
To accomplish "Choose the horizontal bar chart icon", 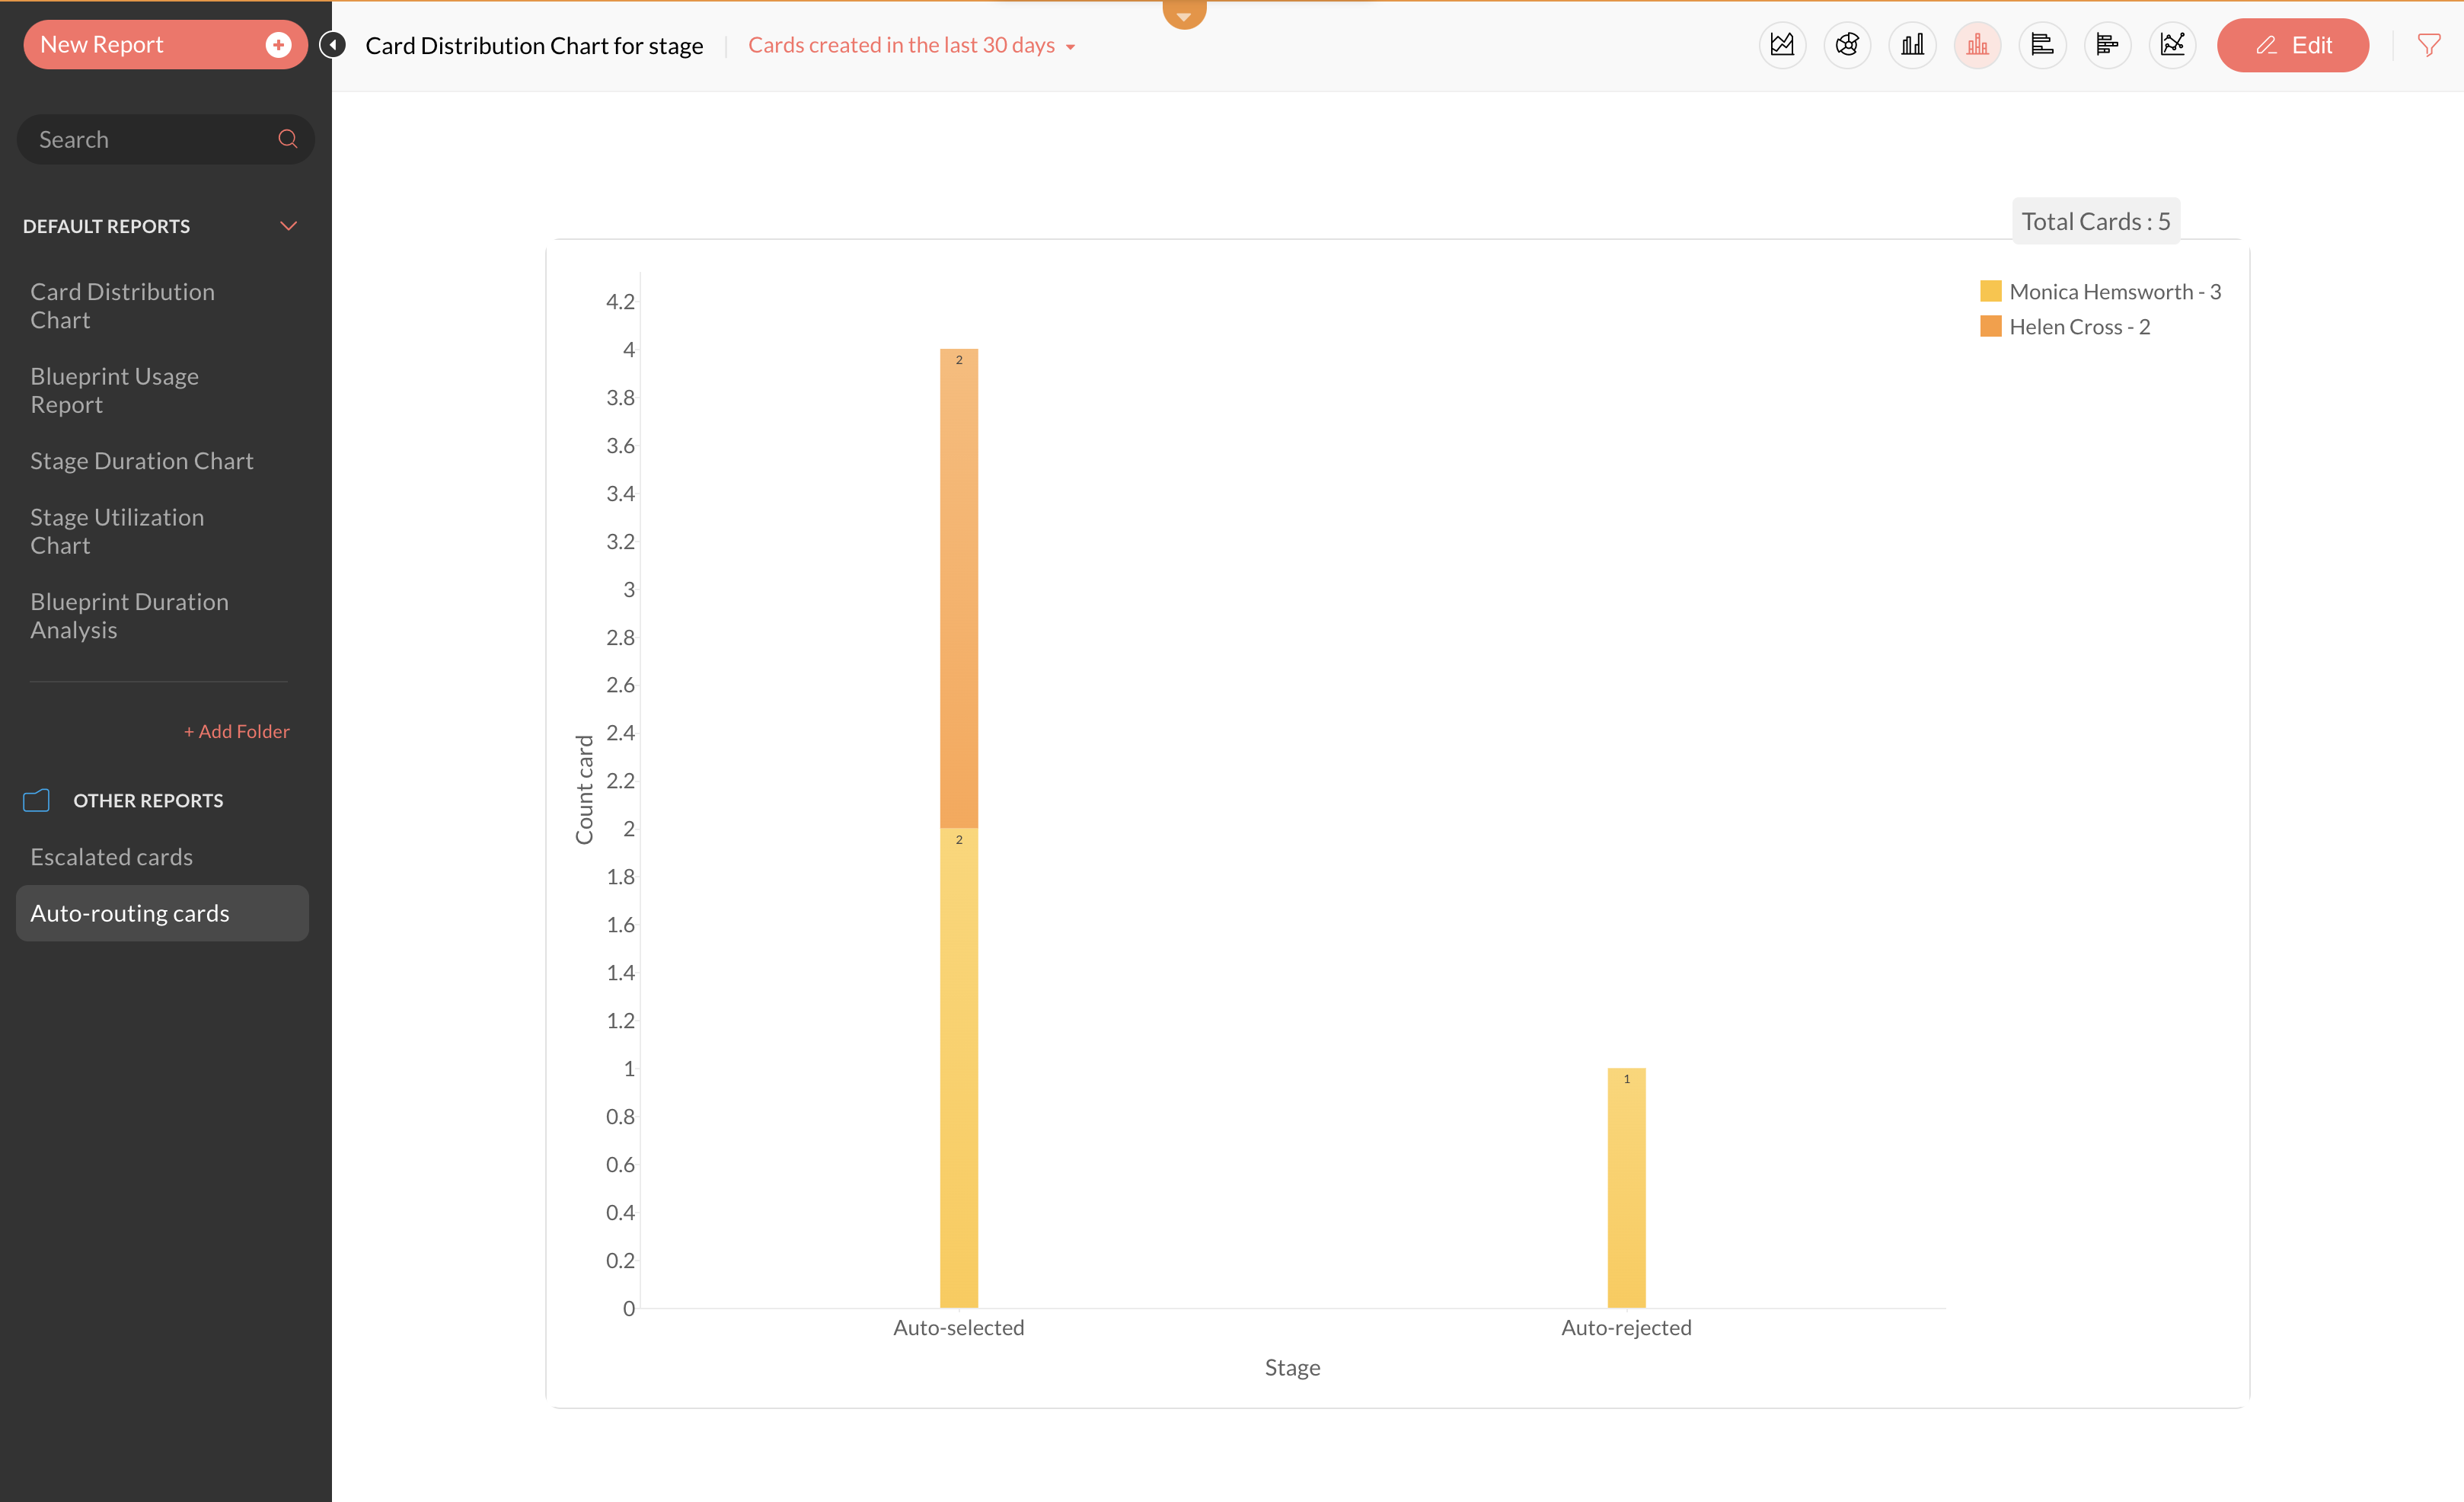I will 2042,45.
